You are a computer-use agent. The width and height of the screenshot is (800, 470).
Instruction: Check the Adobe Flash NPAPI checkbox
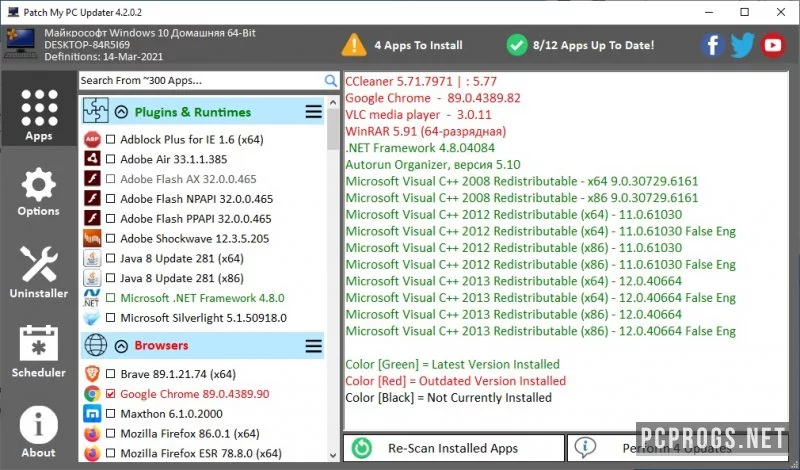click(110, 199)
